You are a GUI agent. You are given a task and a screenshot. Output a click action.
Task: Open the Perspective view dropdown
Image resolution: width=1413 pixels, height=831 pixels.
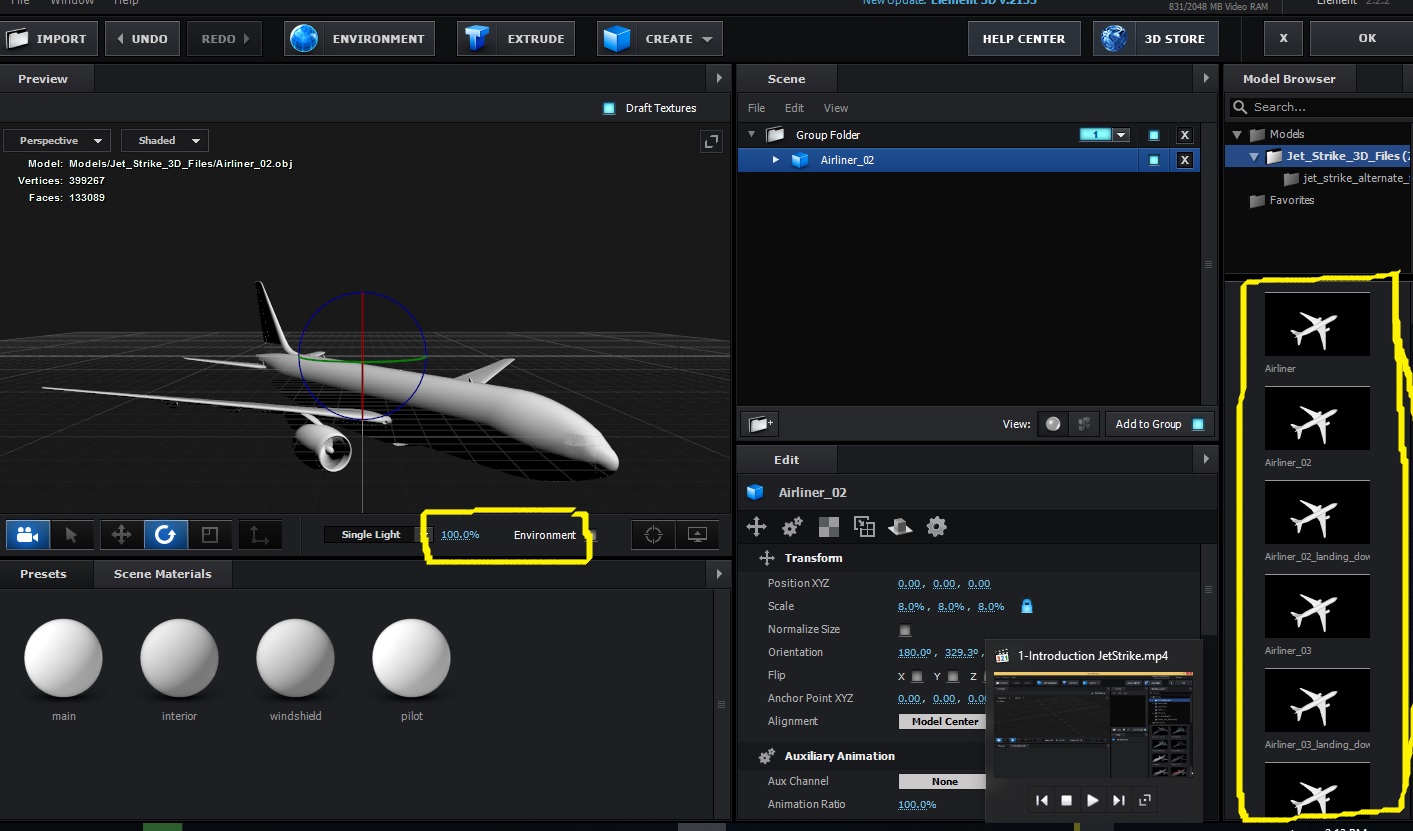coord(56,141)
